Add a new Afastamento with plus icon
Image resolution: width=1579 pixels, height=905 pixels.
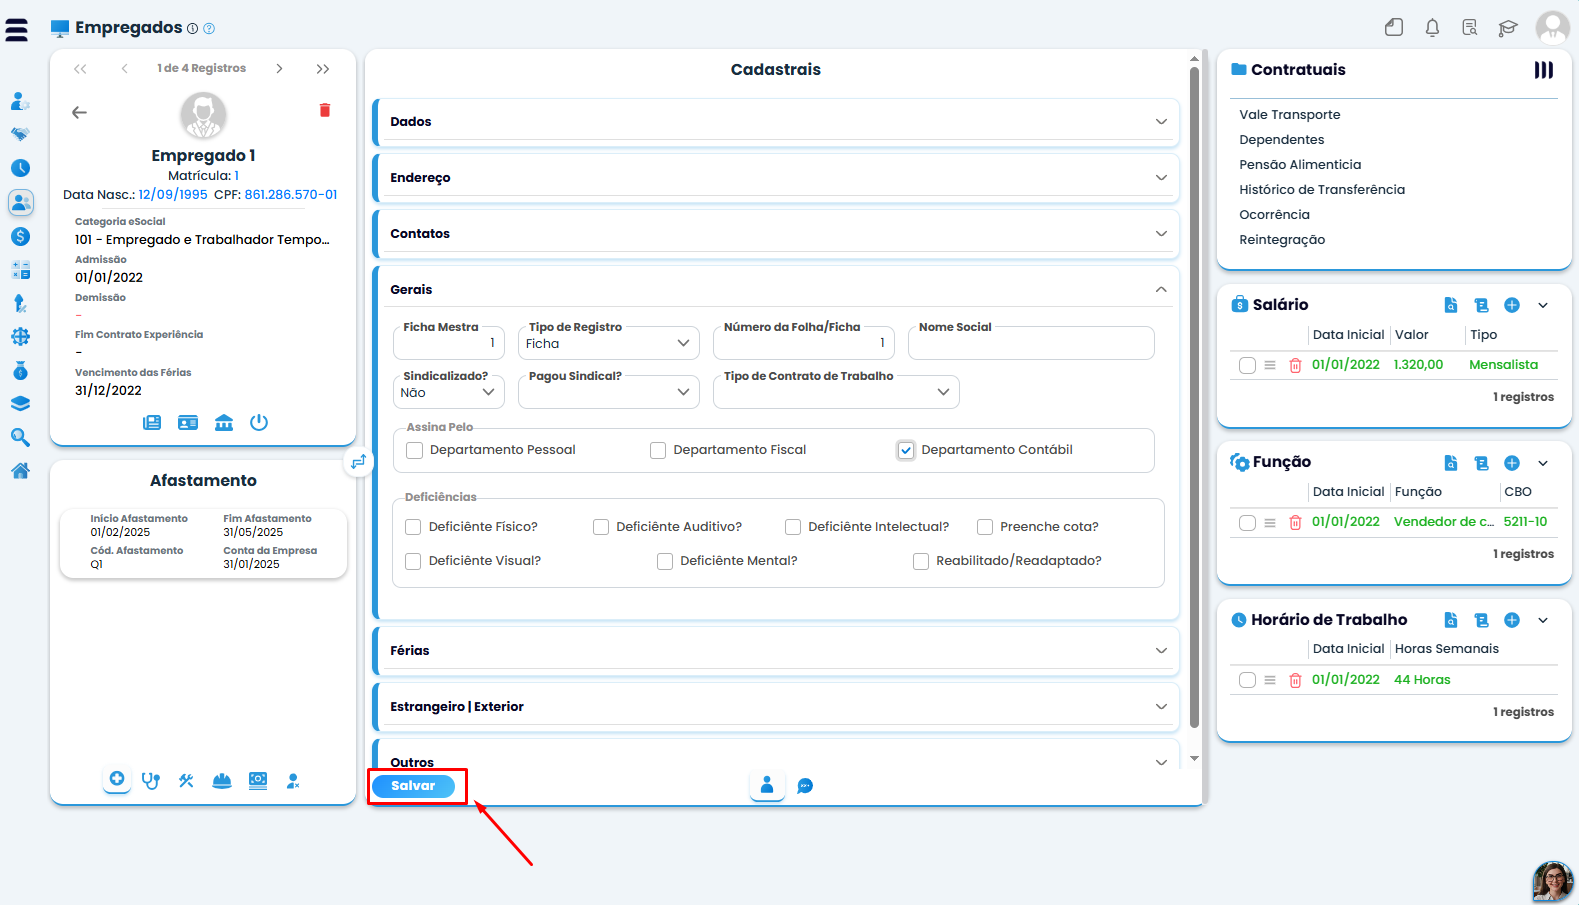[x=117, y=779]
